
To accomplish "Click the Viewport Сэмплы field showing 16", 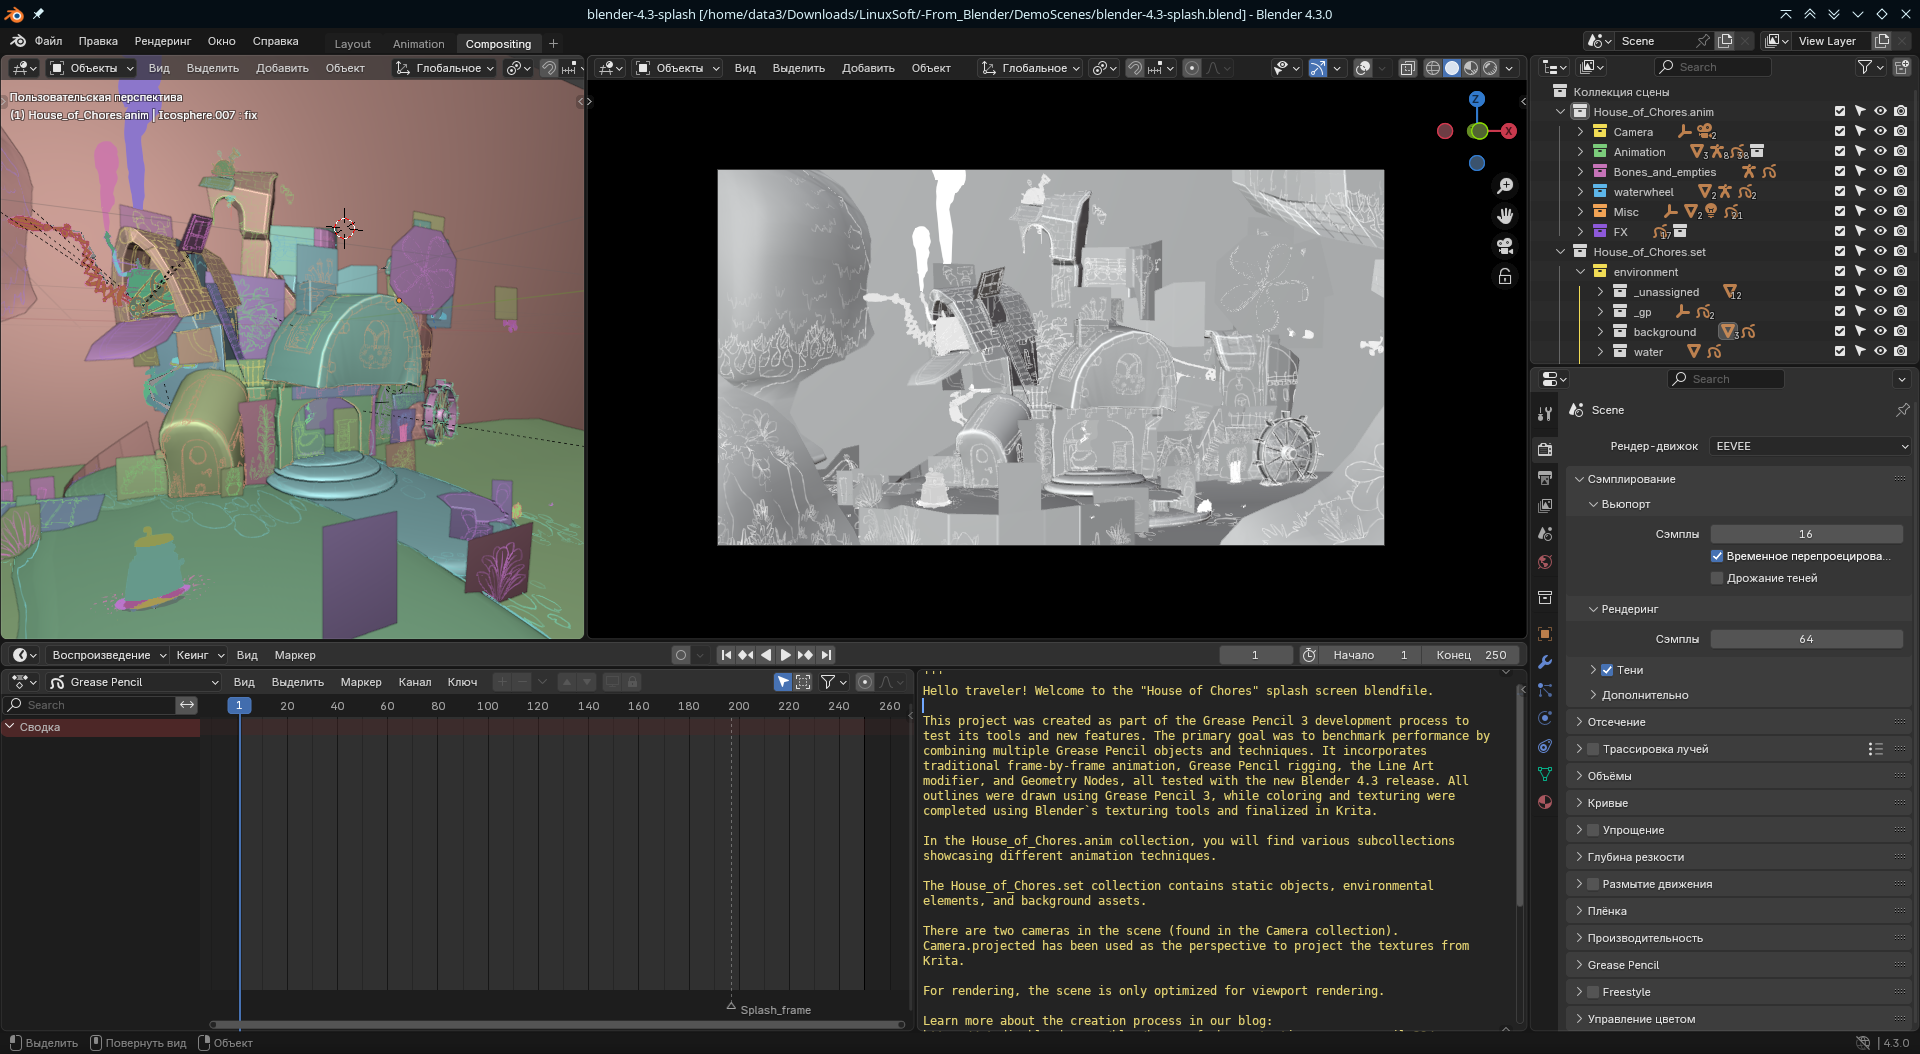I will click(x=1806, y=534).
